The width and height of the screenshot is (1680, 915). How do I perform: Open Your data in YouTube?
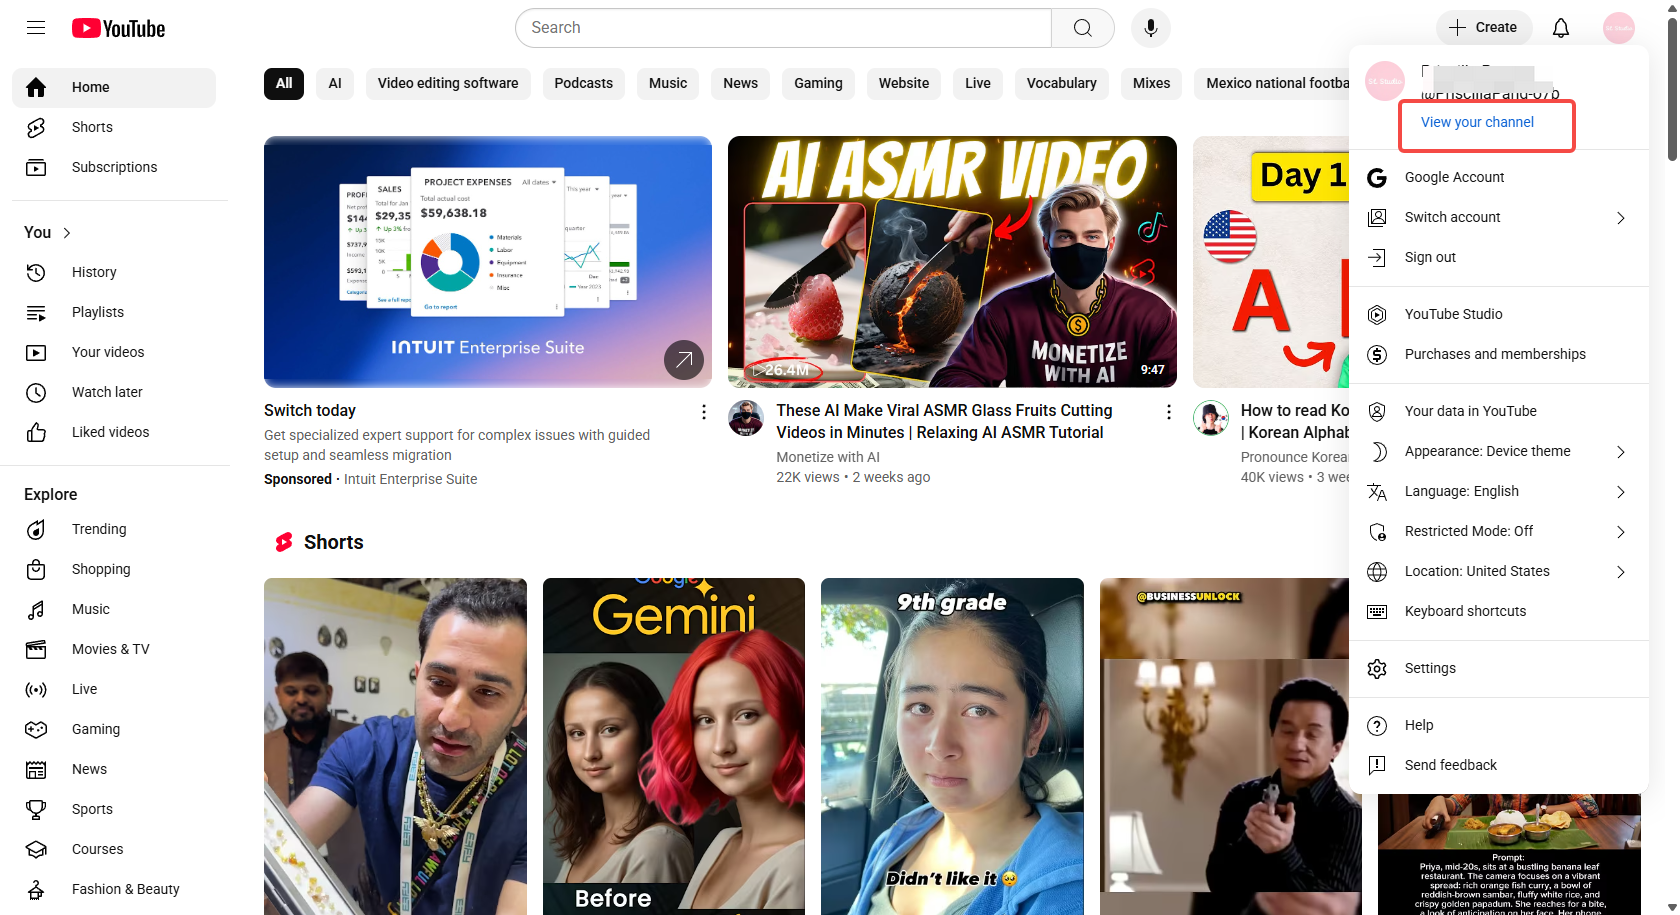coord(1499,411)
